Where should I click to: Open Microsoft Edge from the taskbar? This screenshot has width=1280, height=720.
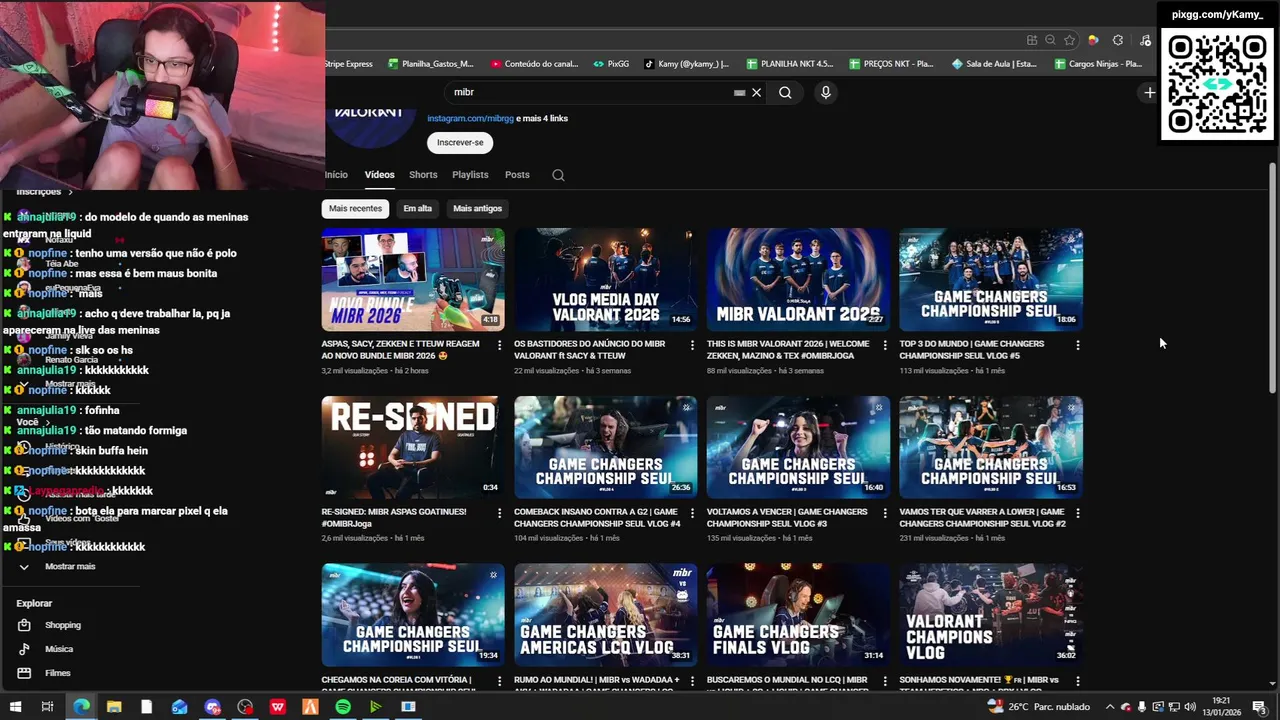81,707
